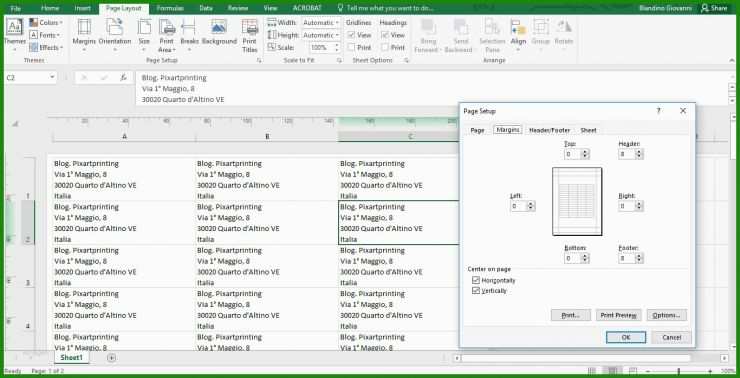This screenshot has width=740, height=378.
Task: Switch to the Data ribbon tab
Action: coord(206,8)
